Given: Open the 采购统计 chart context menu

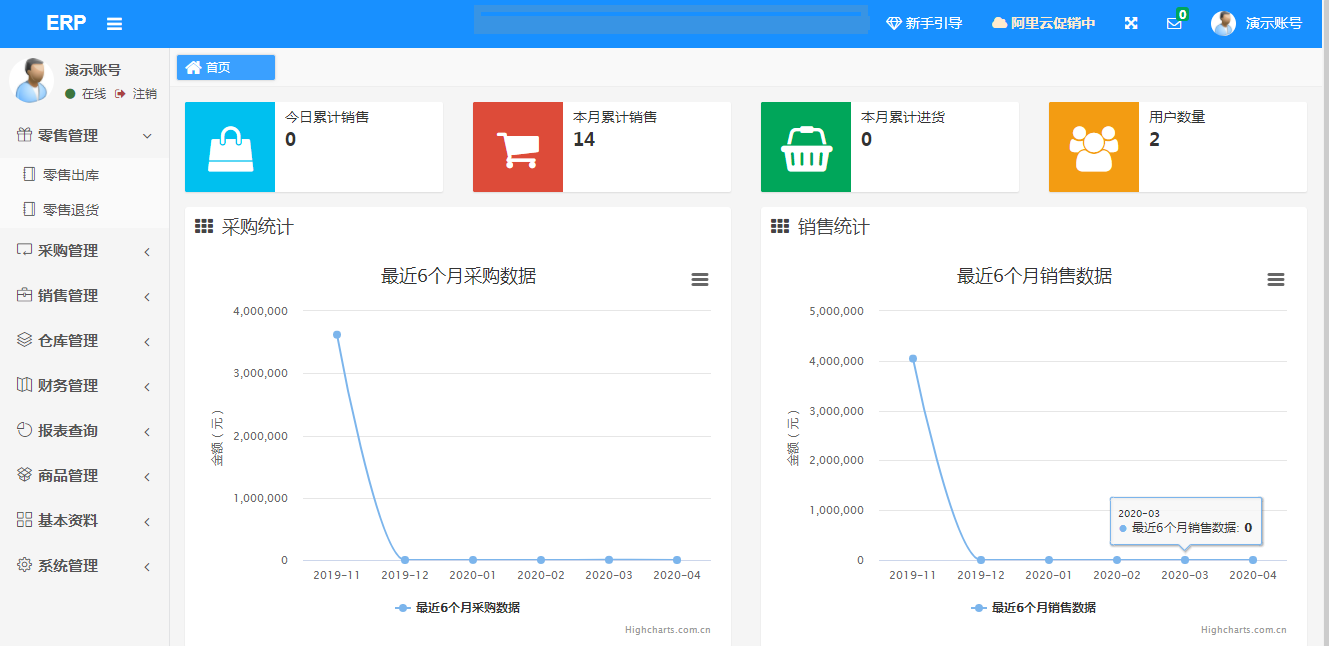Looking at the screenshot, I should (700, 280).
